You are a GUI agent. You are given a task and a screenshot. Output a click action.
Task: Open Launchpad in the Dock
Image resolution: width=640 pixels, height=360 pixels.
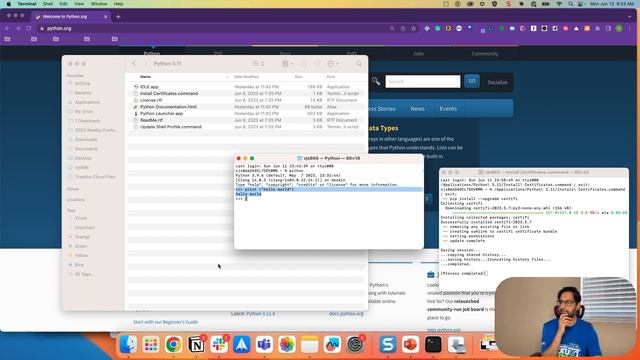tap(151, 344)
